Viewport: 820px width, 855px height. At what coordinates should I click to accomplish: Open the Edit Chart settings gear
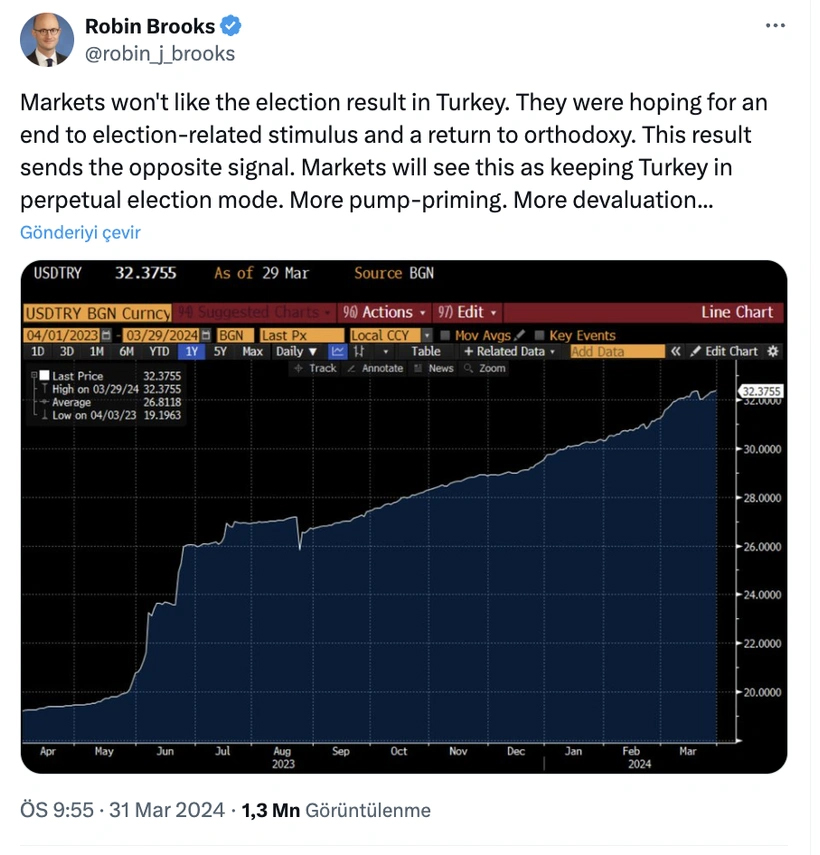click(770, 352)
